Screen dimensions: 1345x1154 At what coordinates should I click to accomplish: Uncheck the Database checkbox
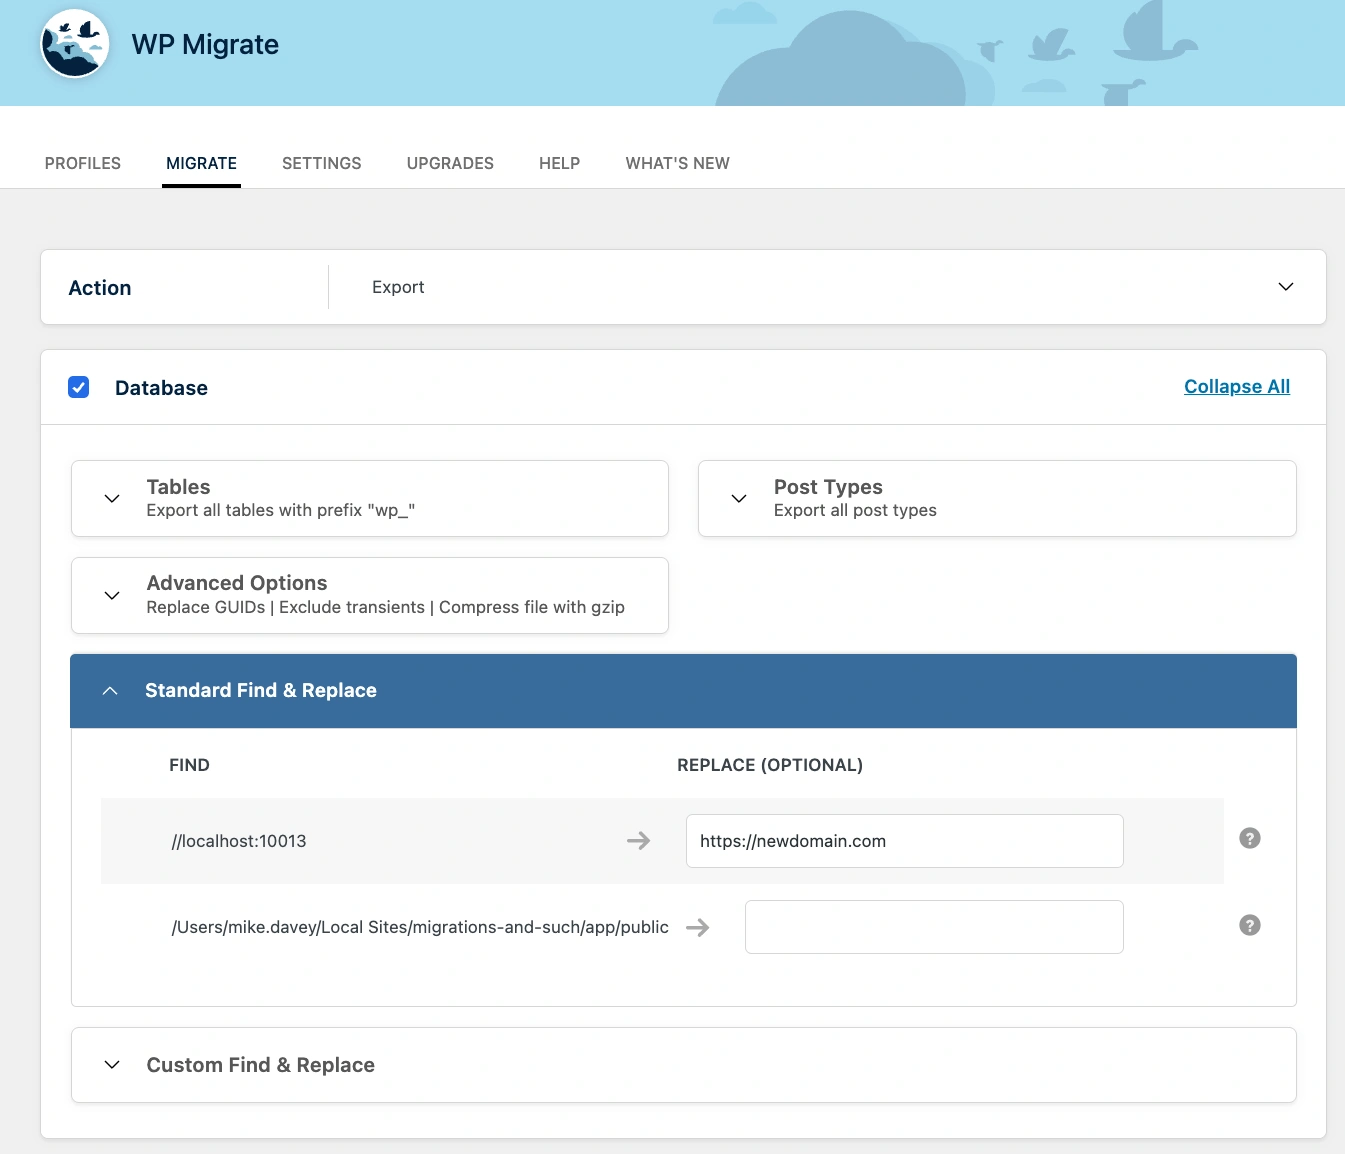79,387
